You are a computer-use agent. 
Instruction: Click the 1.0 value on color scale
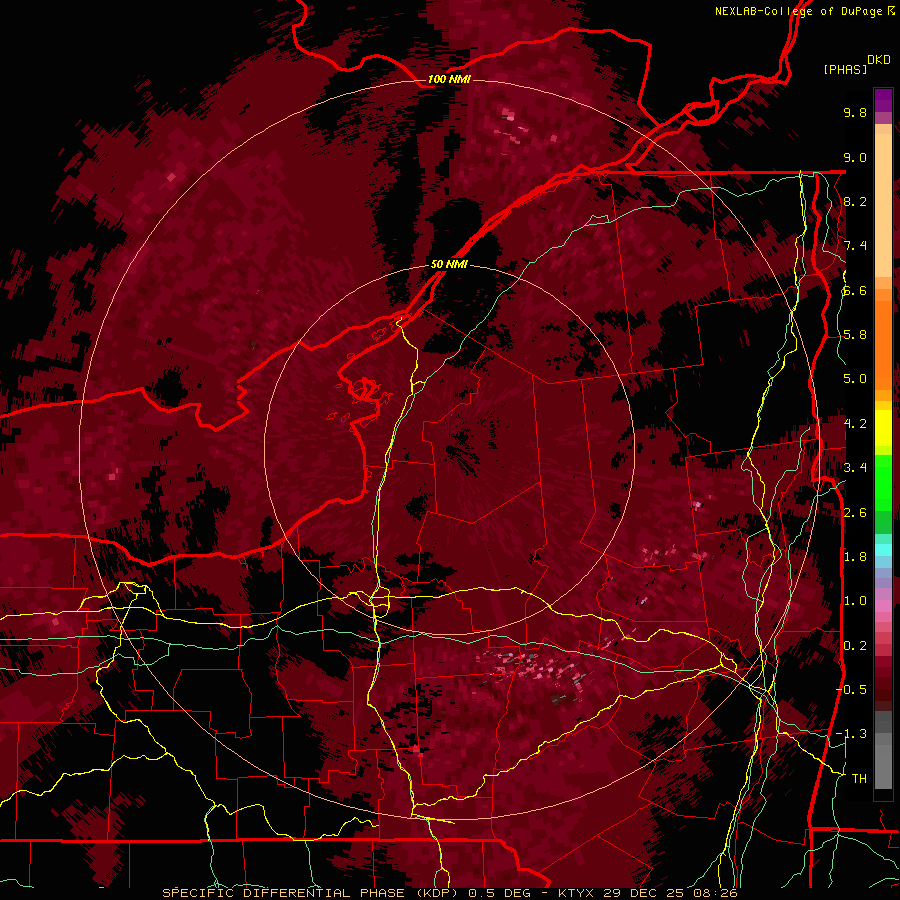pos(855,601)
